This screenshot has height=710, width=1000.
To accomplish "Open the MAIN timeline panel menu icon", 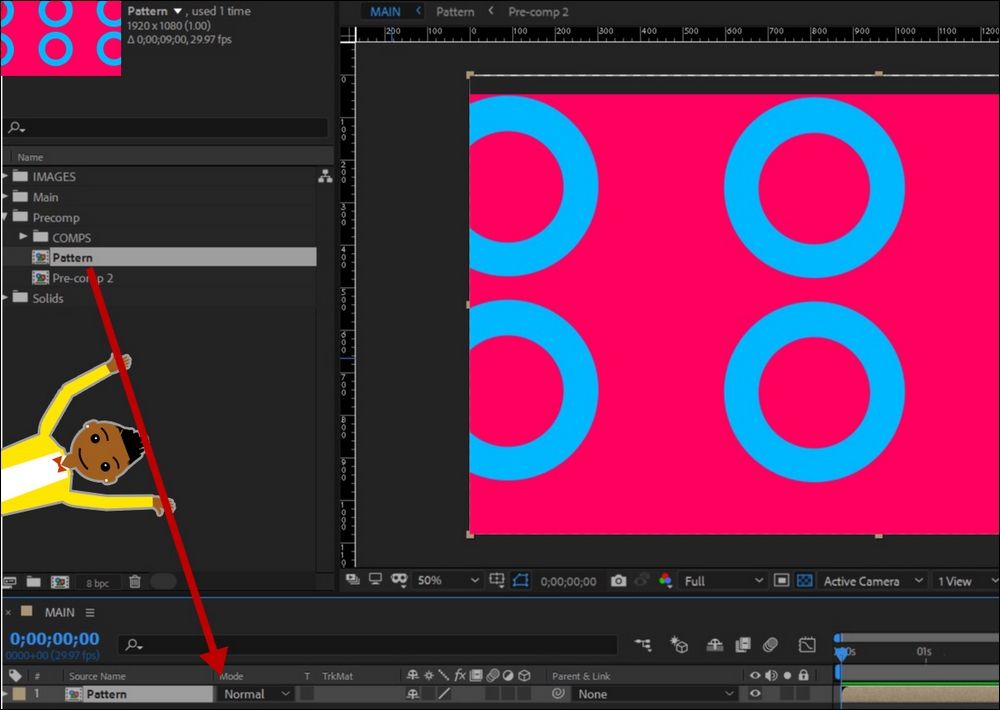I will coord(90,612).
